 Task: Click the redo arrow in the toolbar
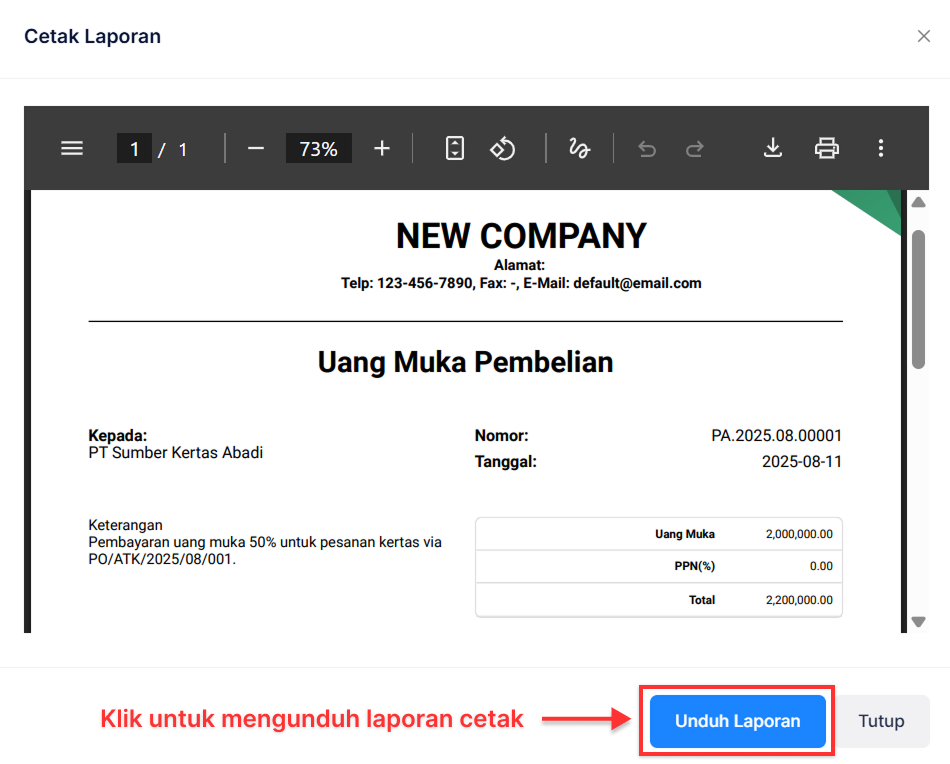click(x=694, y=148)
